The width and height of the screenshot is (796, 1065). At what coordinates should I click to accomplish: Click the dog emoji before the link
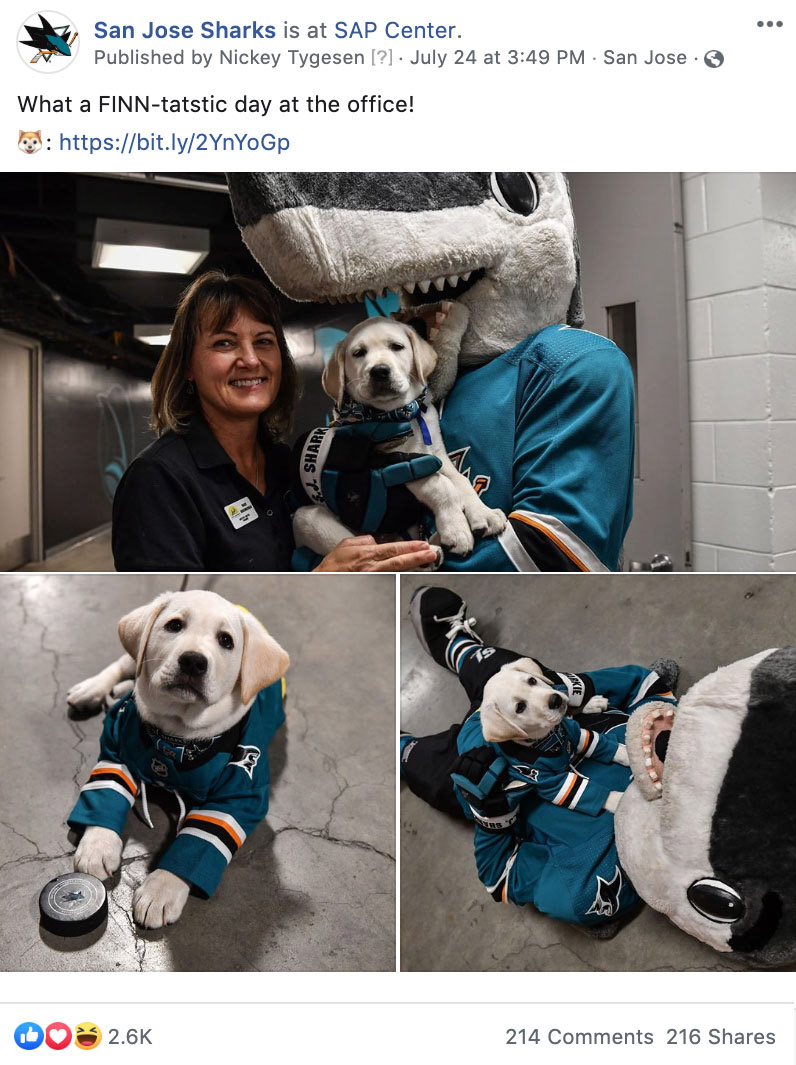click(x=29, y=142)
